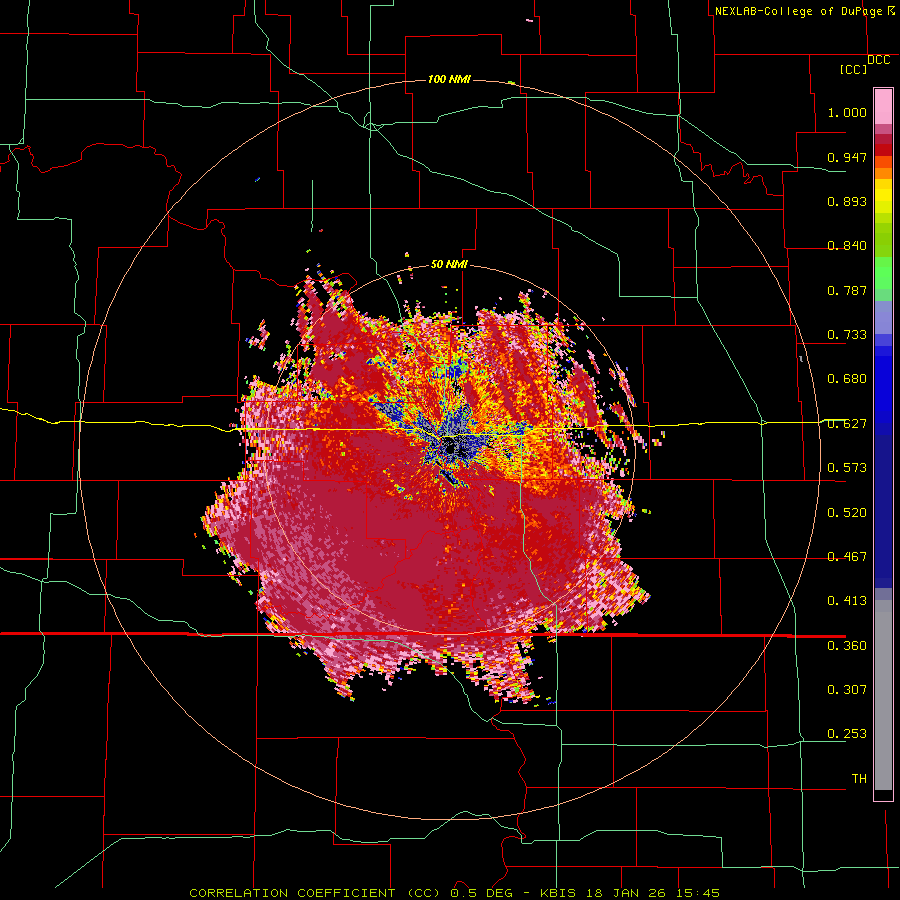
Task: Click the gray low-value color bar segment
Action: pos(883,695)
